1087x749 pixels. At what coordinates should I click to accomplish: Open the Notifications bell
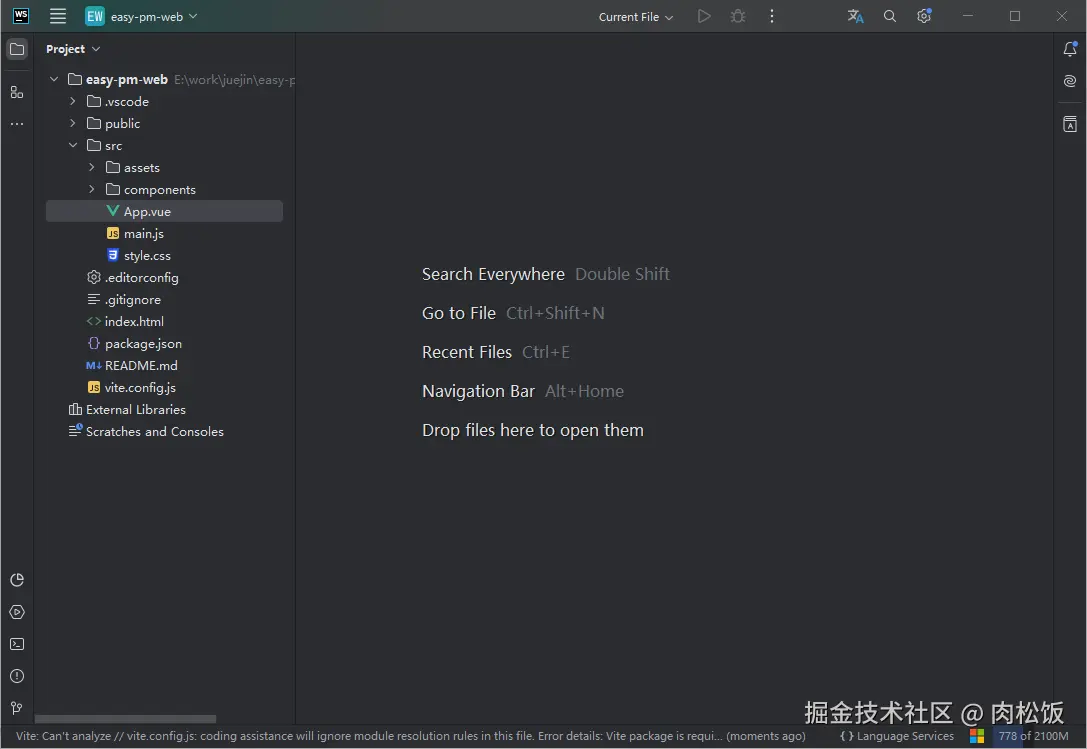[x=1070, y=49]
